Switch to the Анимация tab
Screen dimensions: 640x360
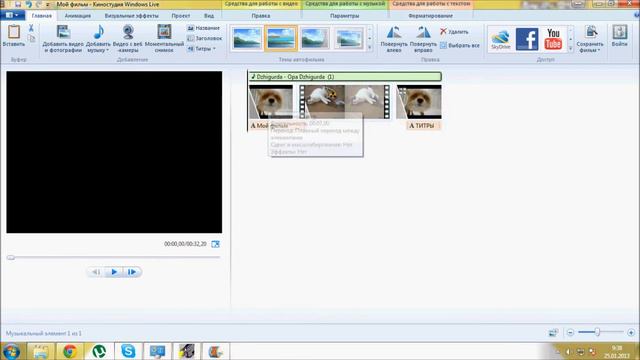pyautogui.click(x=78, y=16)
